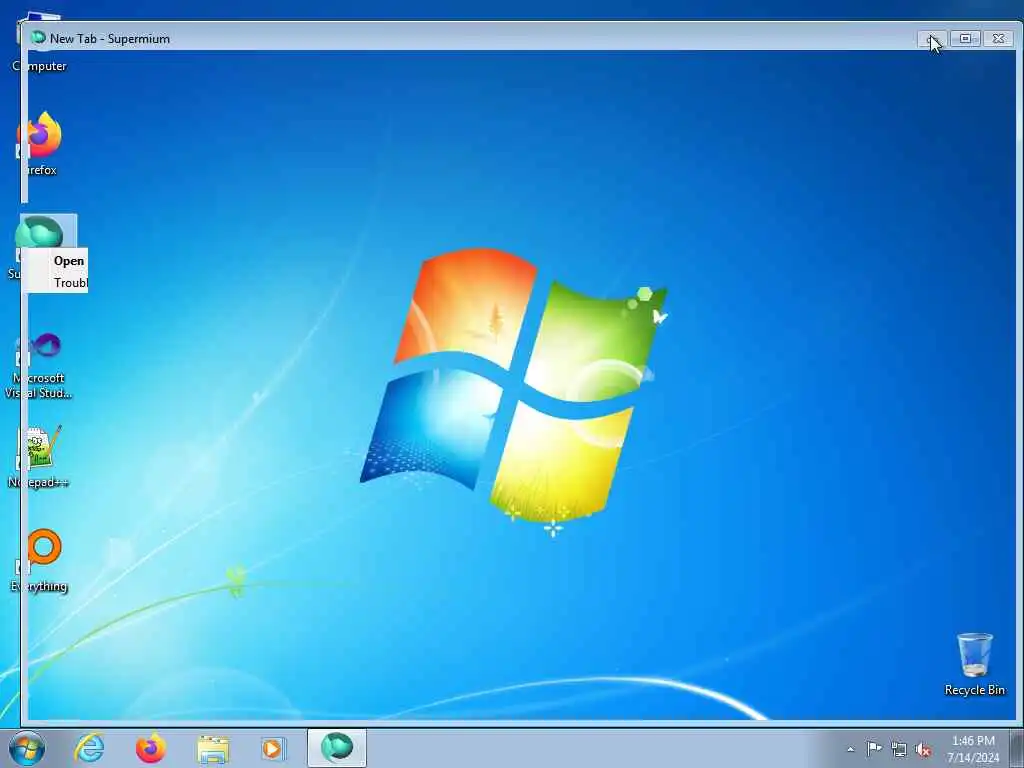Click the Supermium icon in the window title bar
The width and height of the screenshot is (1024, 768).
pyautogui.click(x=39, y=38)
